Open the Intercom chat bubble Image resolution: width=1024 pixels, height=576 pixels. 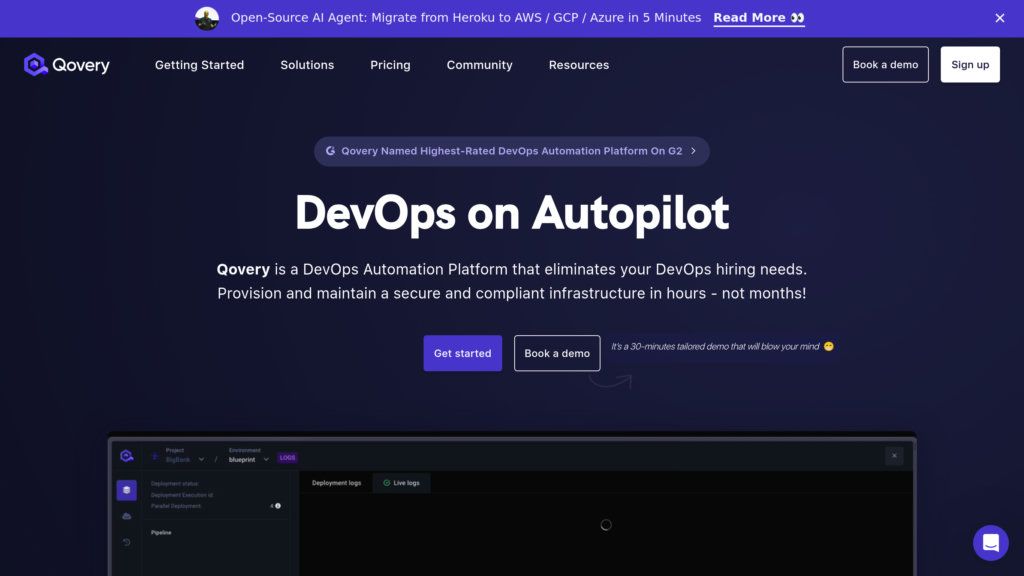tap(991, 543)
